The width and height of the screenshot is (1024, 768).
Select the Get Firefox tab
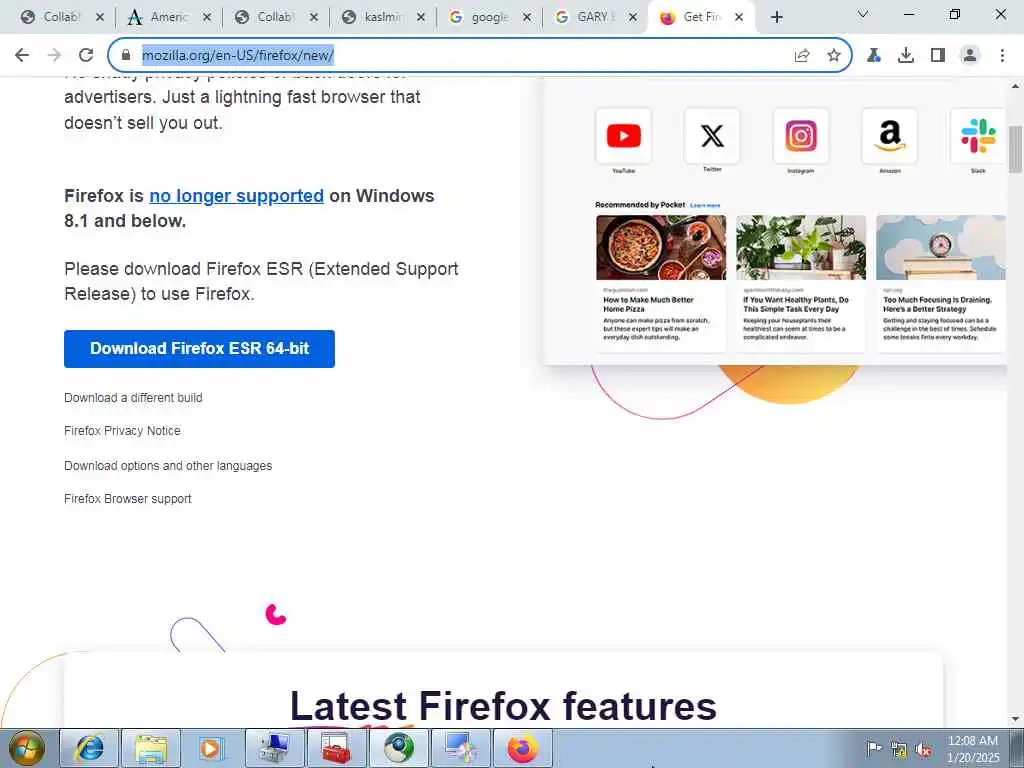click(x=692, y=17)
